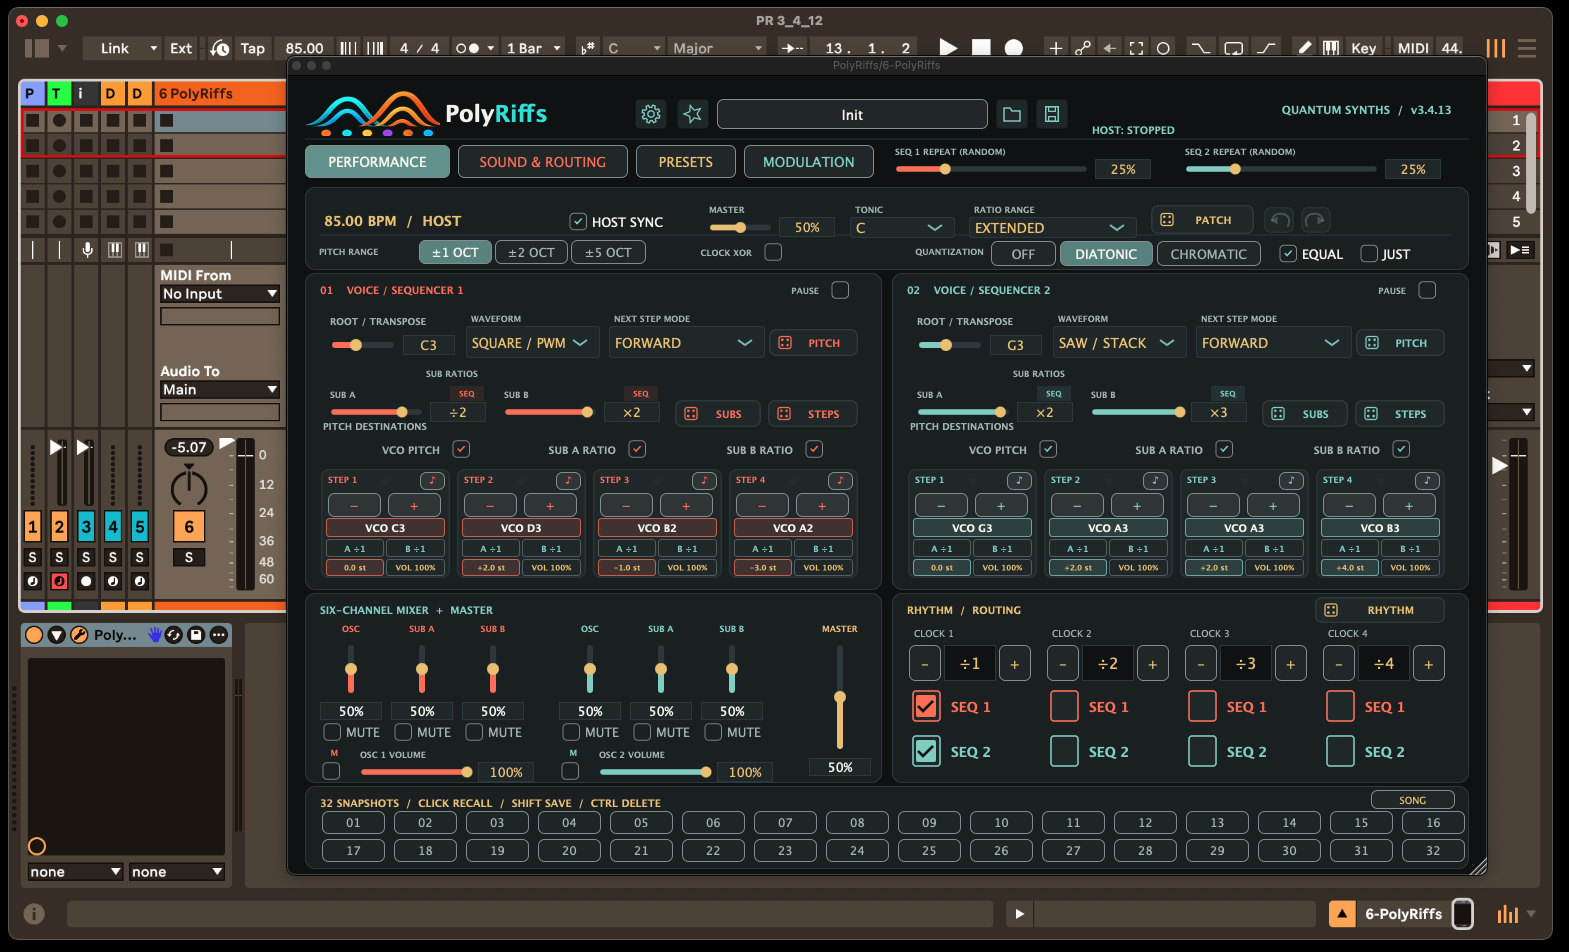Click the Record button in Ableton transport
This screenshot has height=952, width=1569.
(x=1014, y=47)
